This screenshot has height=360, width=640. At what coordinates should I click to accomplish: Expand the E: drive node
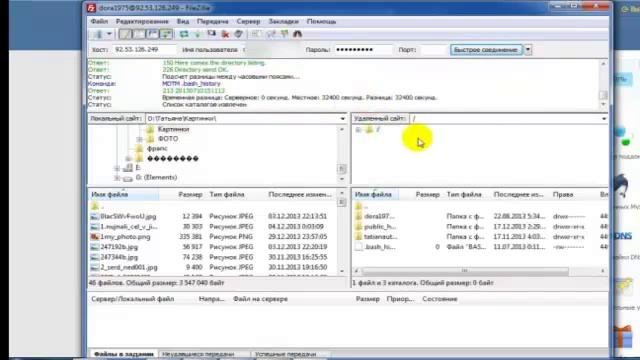pyautogui.click(x=117, y=168)
